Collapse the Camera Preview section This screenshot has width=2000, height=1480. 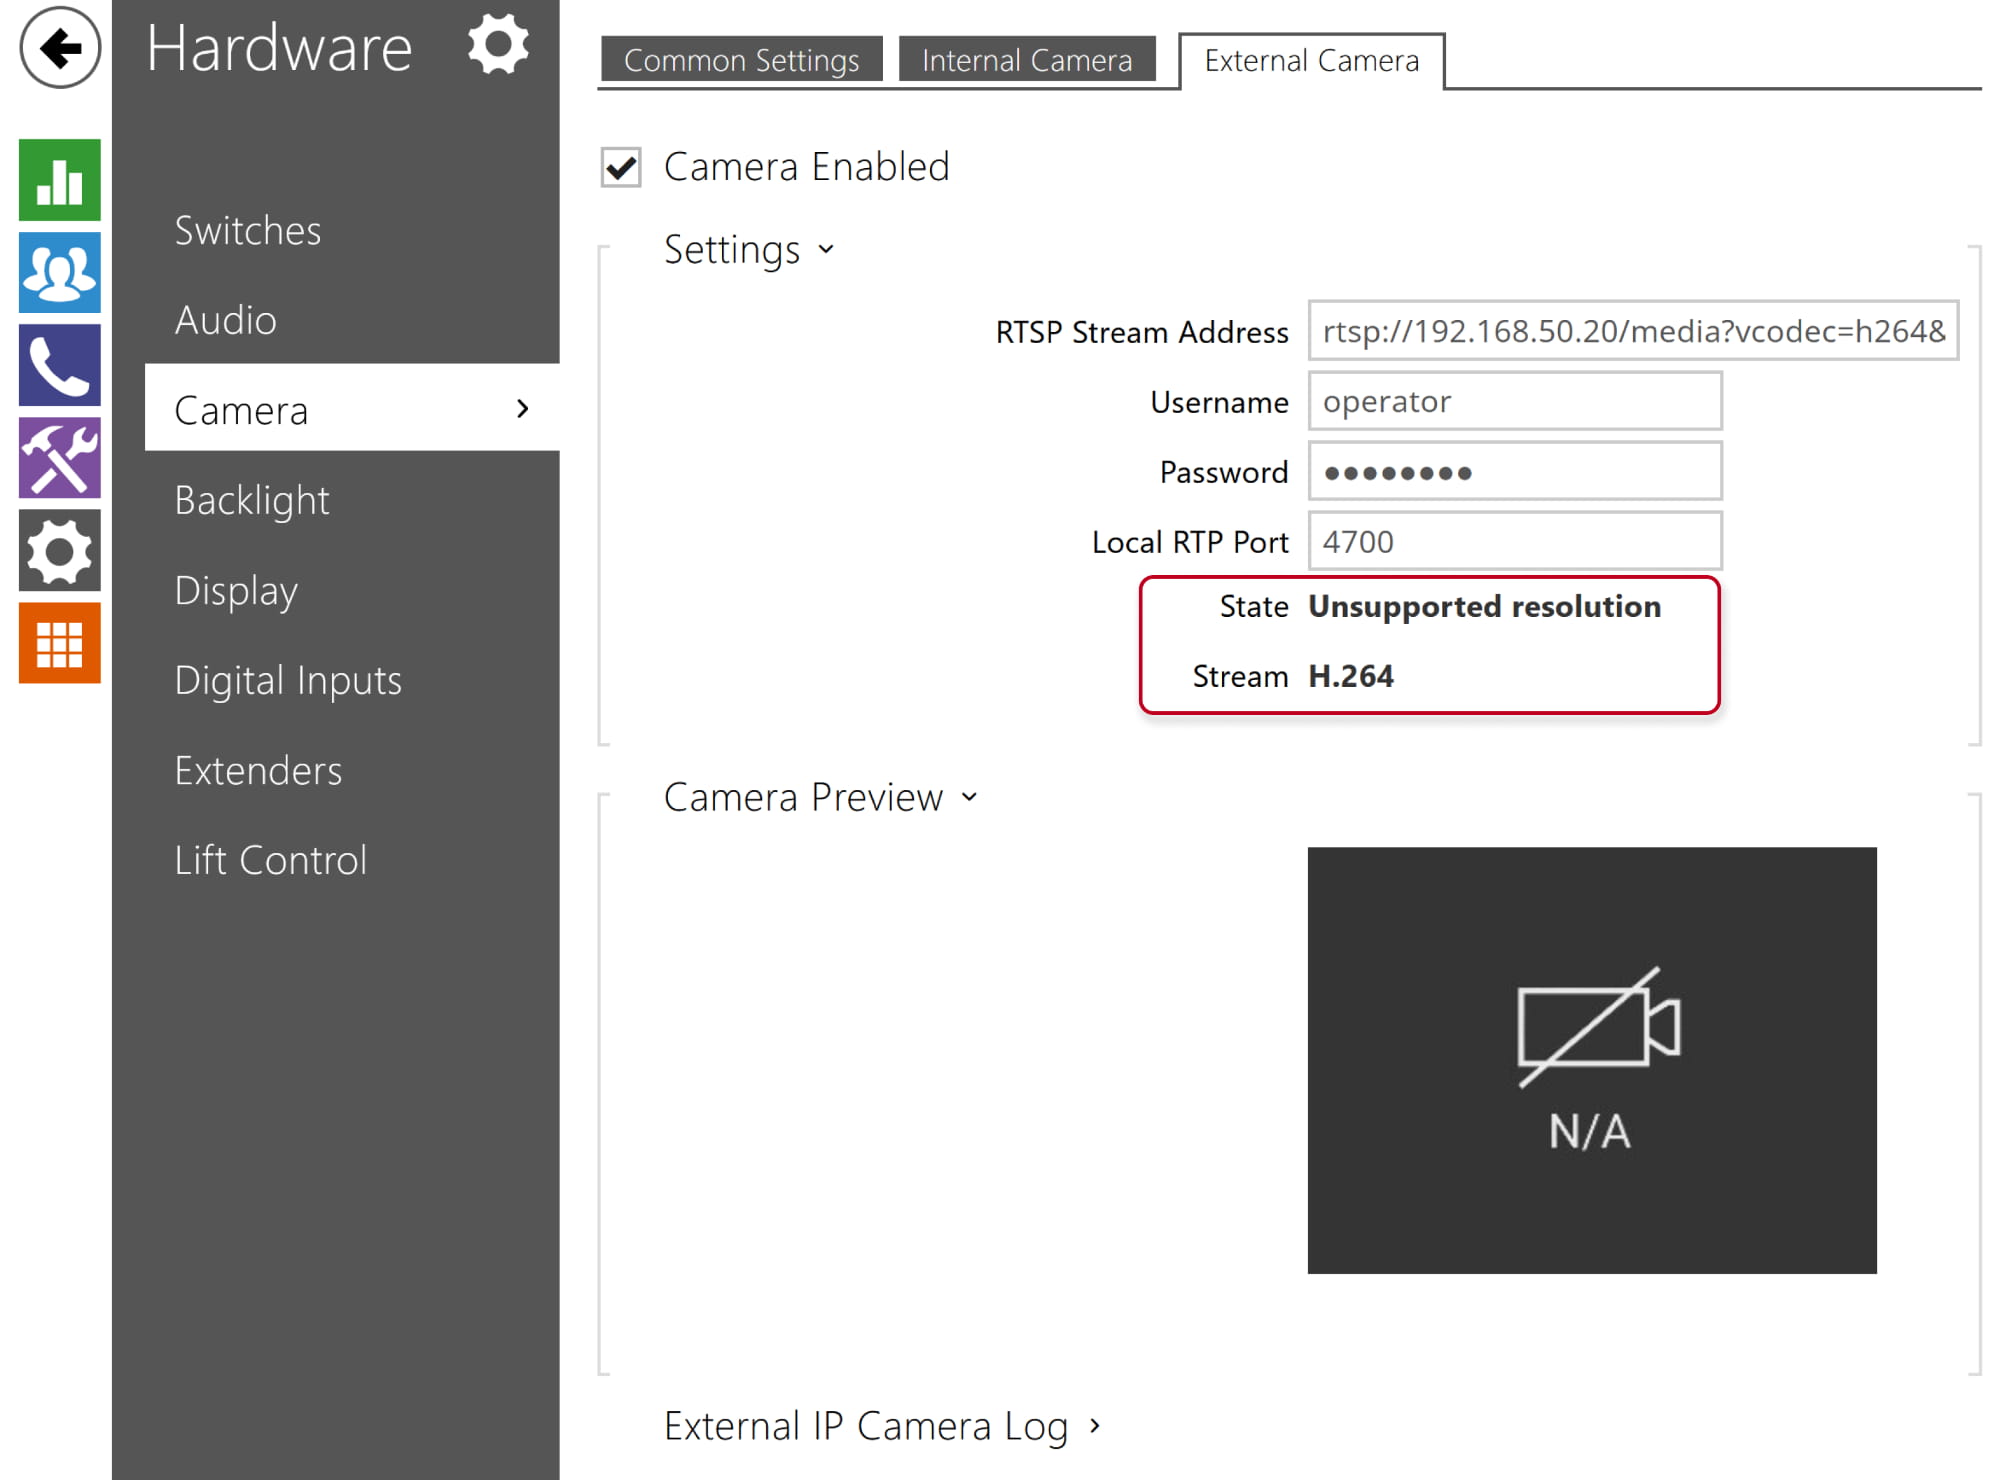(820, 797)
